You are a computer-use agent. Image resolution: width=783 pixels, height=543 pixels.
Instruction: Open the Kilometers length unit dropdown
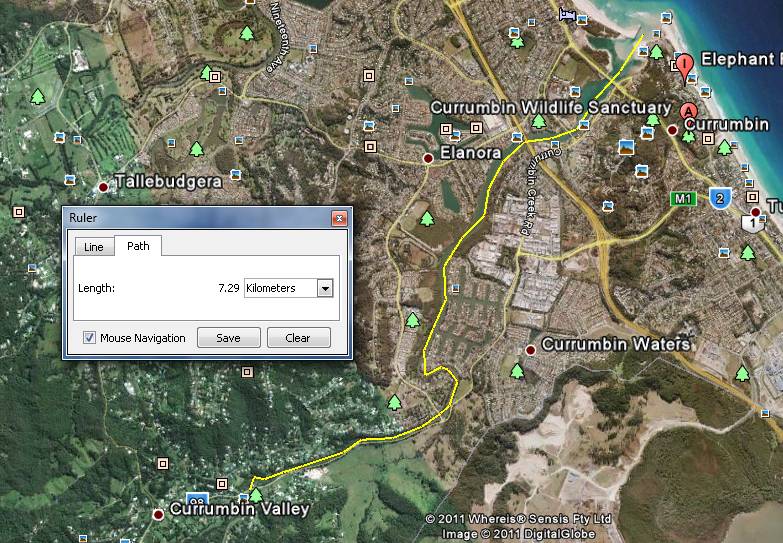click(x=288, y=288)
